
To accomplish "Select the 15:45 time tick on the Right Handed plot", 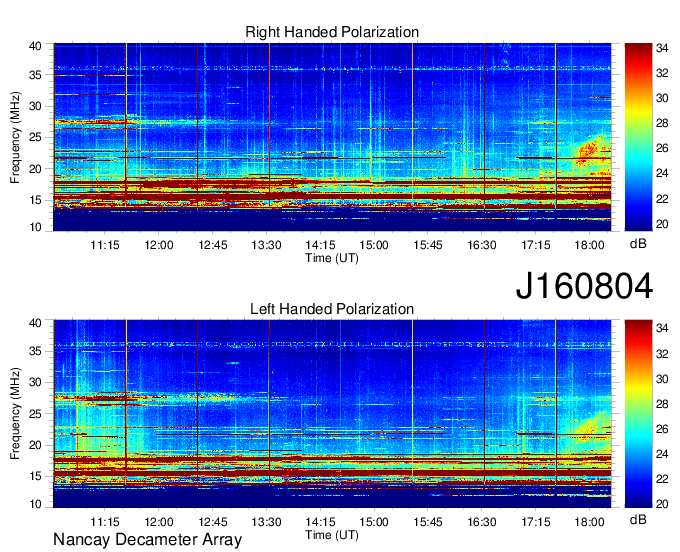I will tap(428, 245).
